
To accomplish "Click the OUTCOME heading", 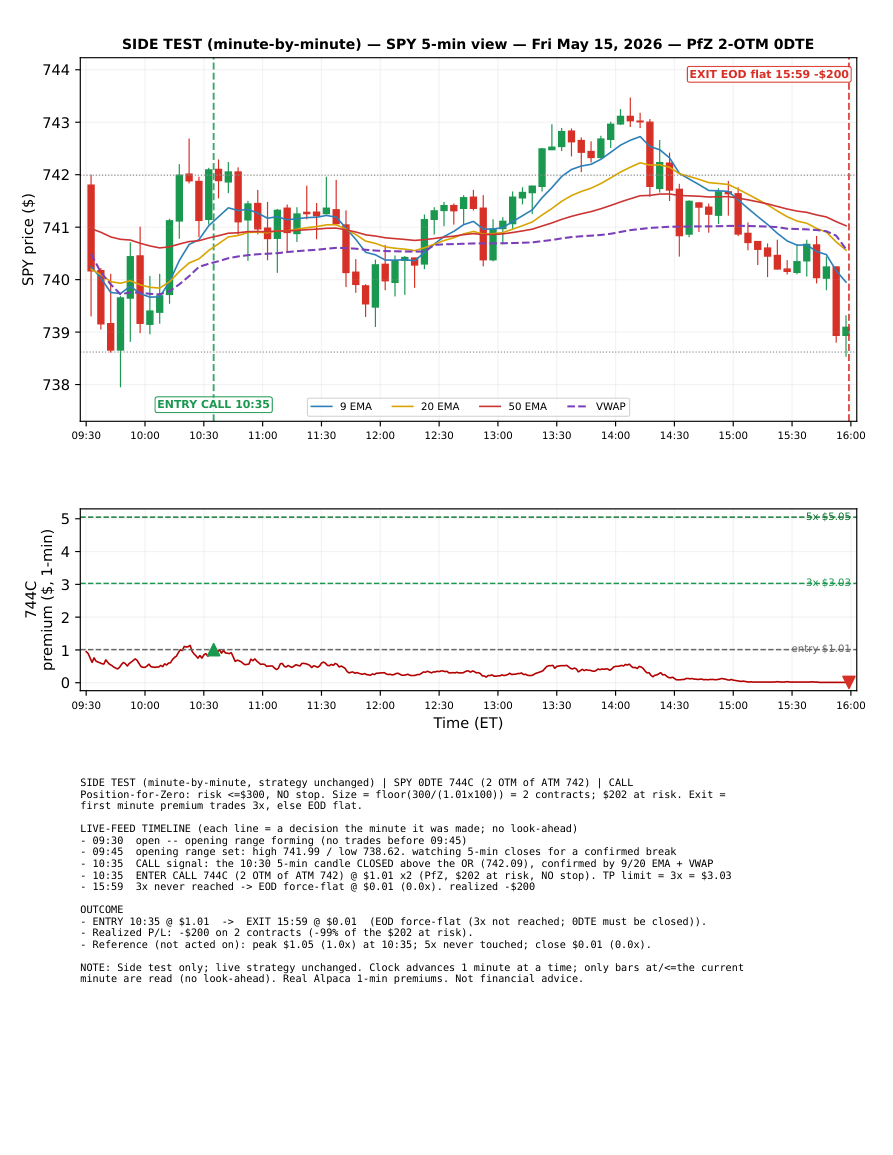I will click(x=102, y=910).
